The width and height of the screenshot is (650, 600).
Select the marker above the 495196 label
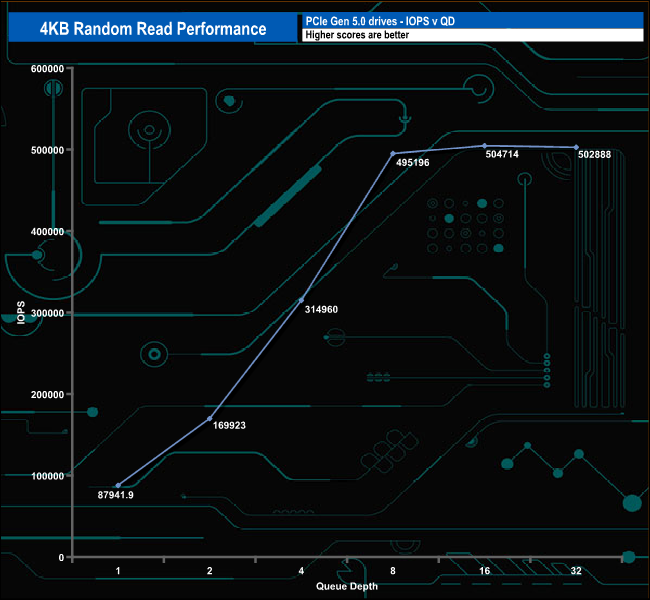click(x=393, y=154)
